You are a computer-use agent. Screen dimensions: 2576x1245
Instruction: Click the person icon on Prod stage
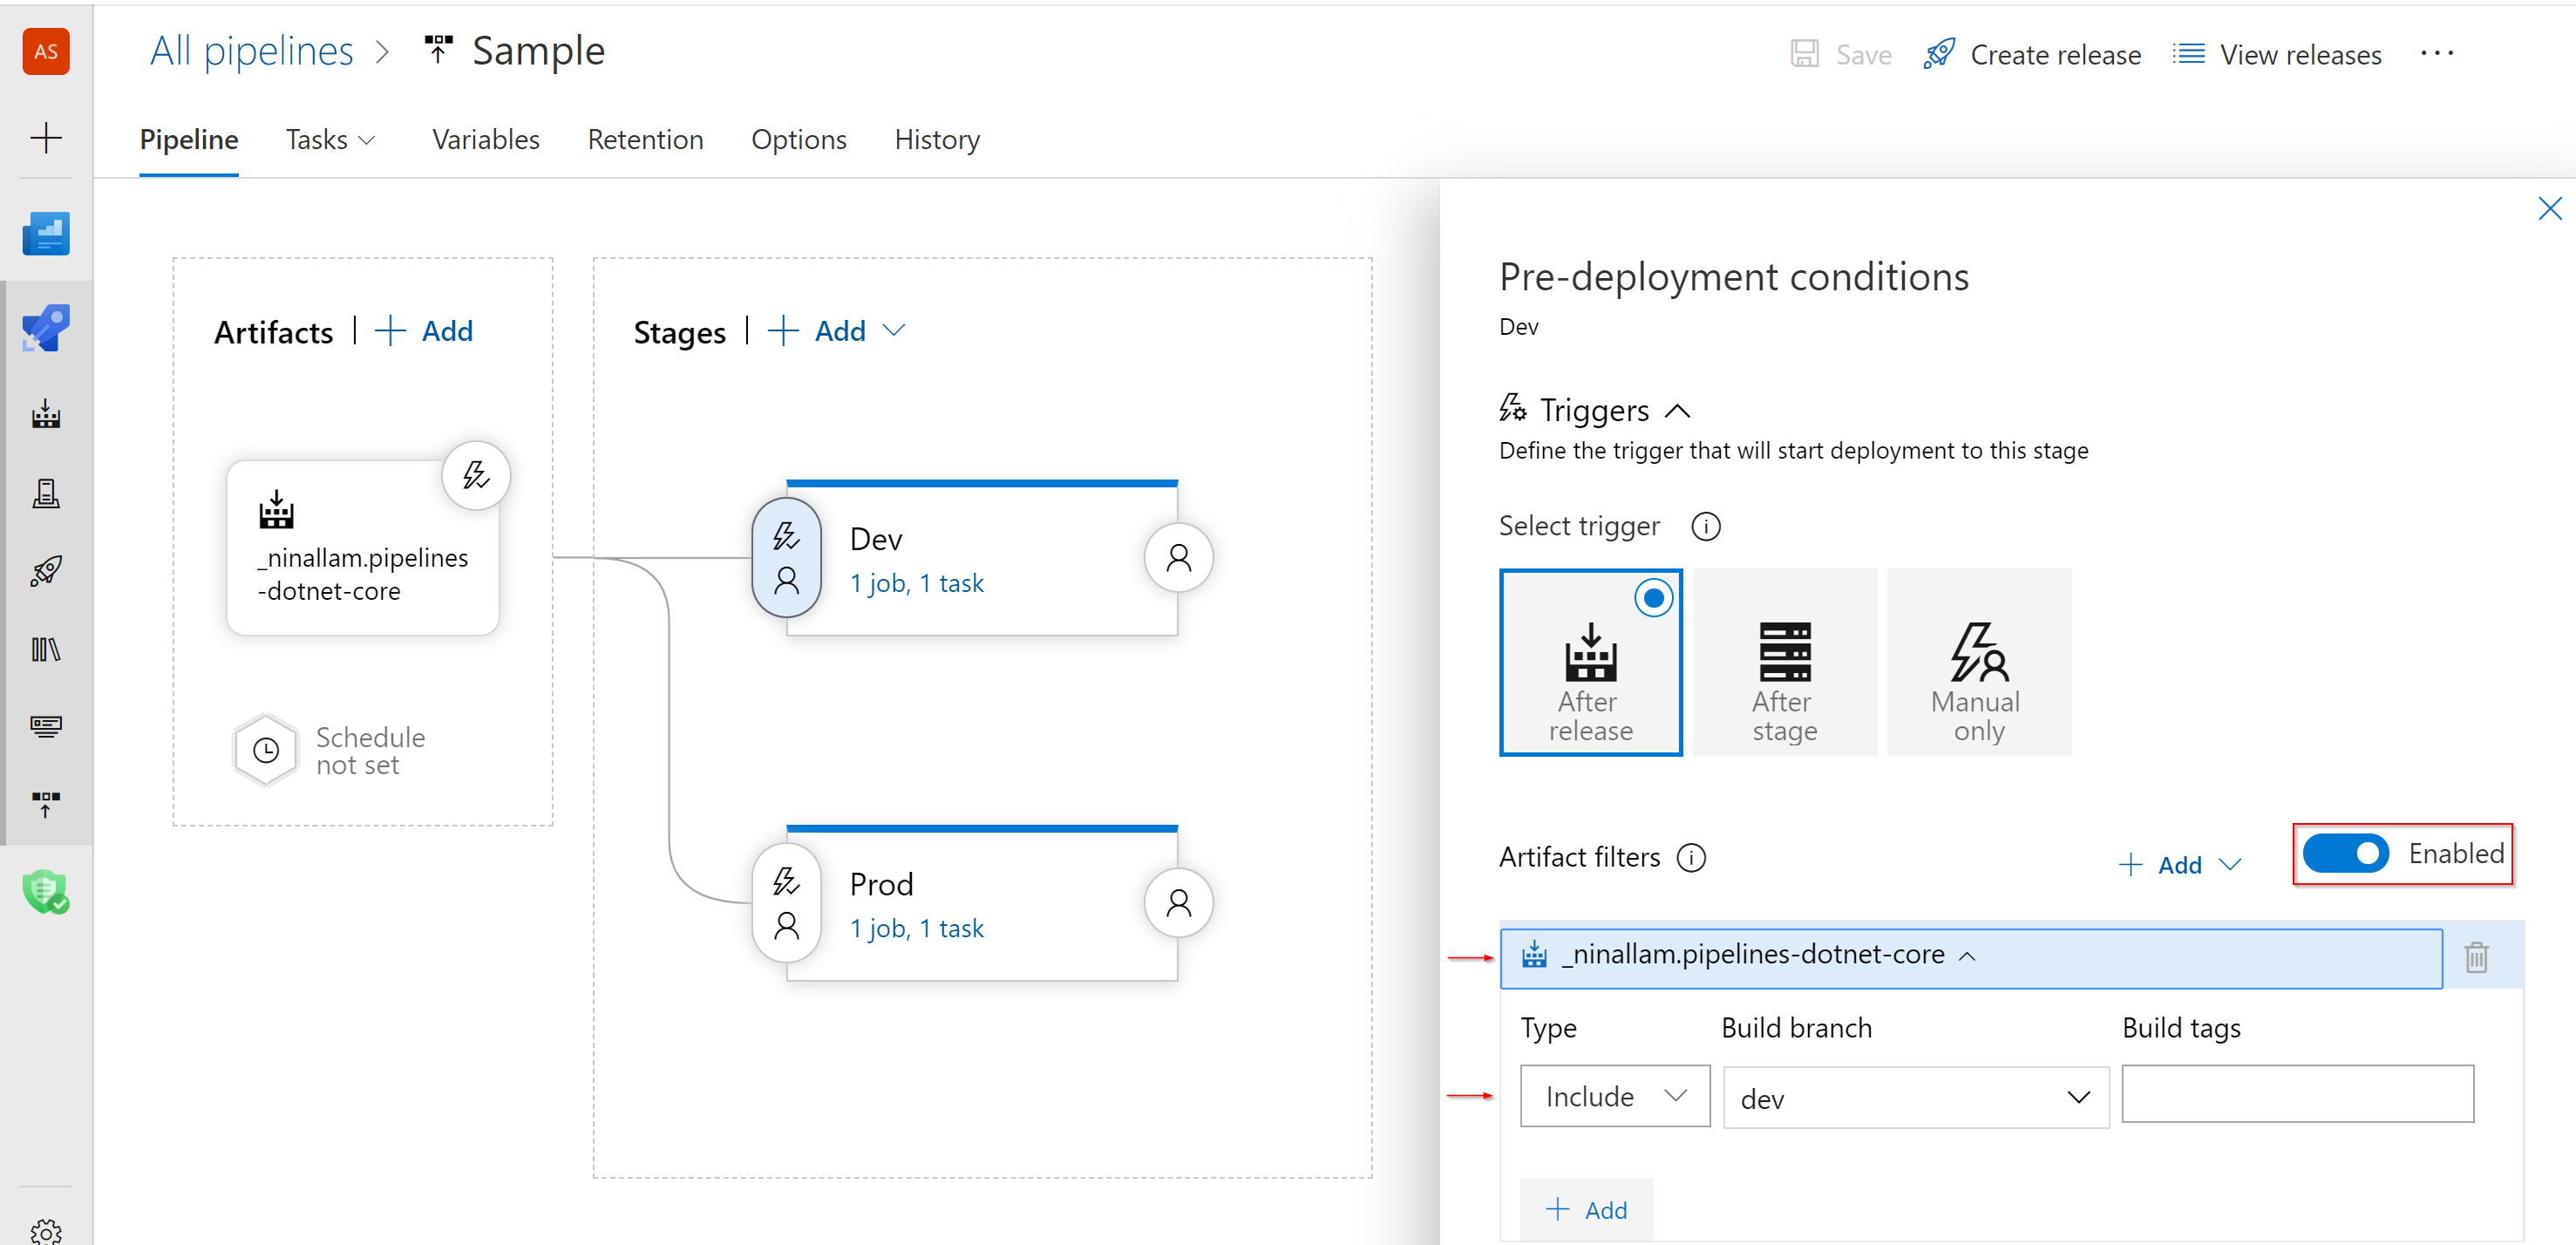tap(1179, 901)
